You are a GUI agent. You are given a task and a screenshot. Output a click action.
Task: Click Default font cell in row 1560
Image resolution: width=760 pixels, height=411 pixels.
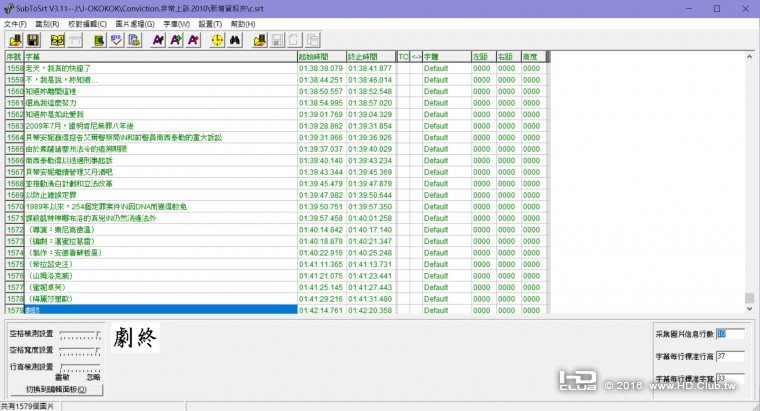[x=447, y=92]
